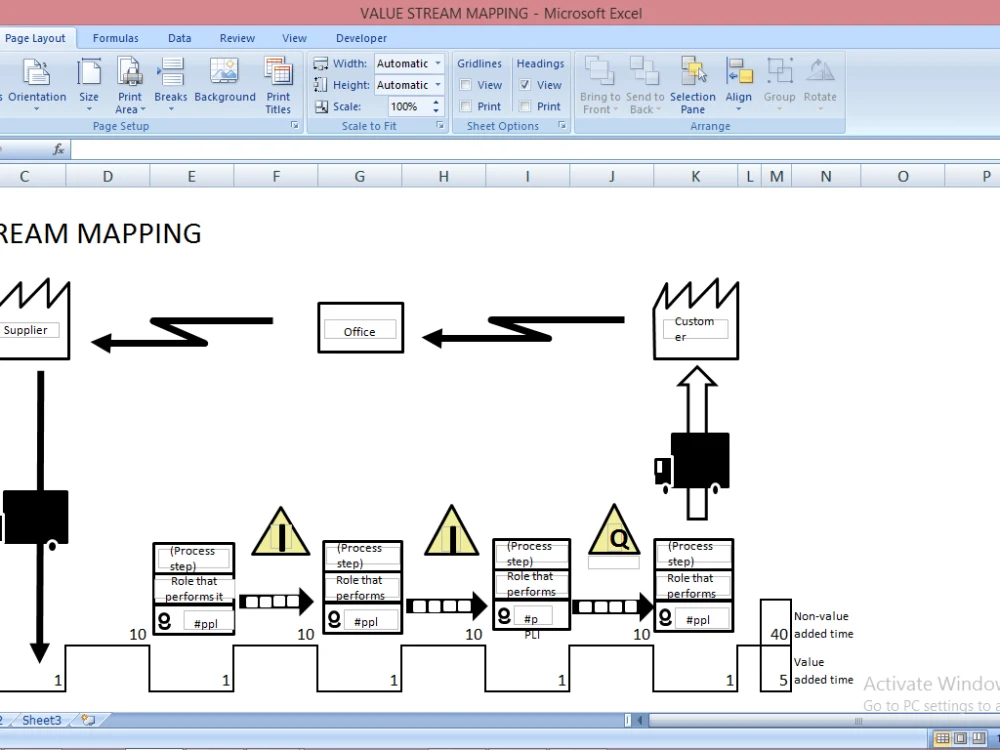The height and width of the screenshot is (750, 1000).
Task: Increase the Scale percentage with up arrow
Action: coord(436,102)
